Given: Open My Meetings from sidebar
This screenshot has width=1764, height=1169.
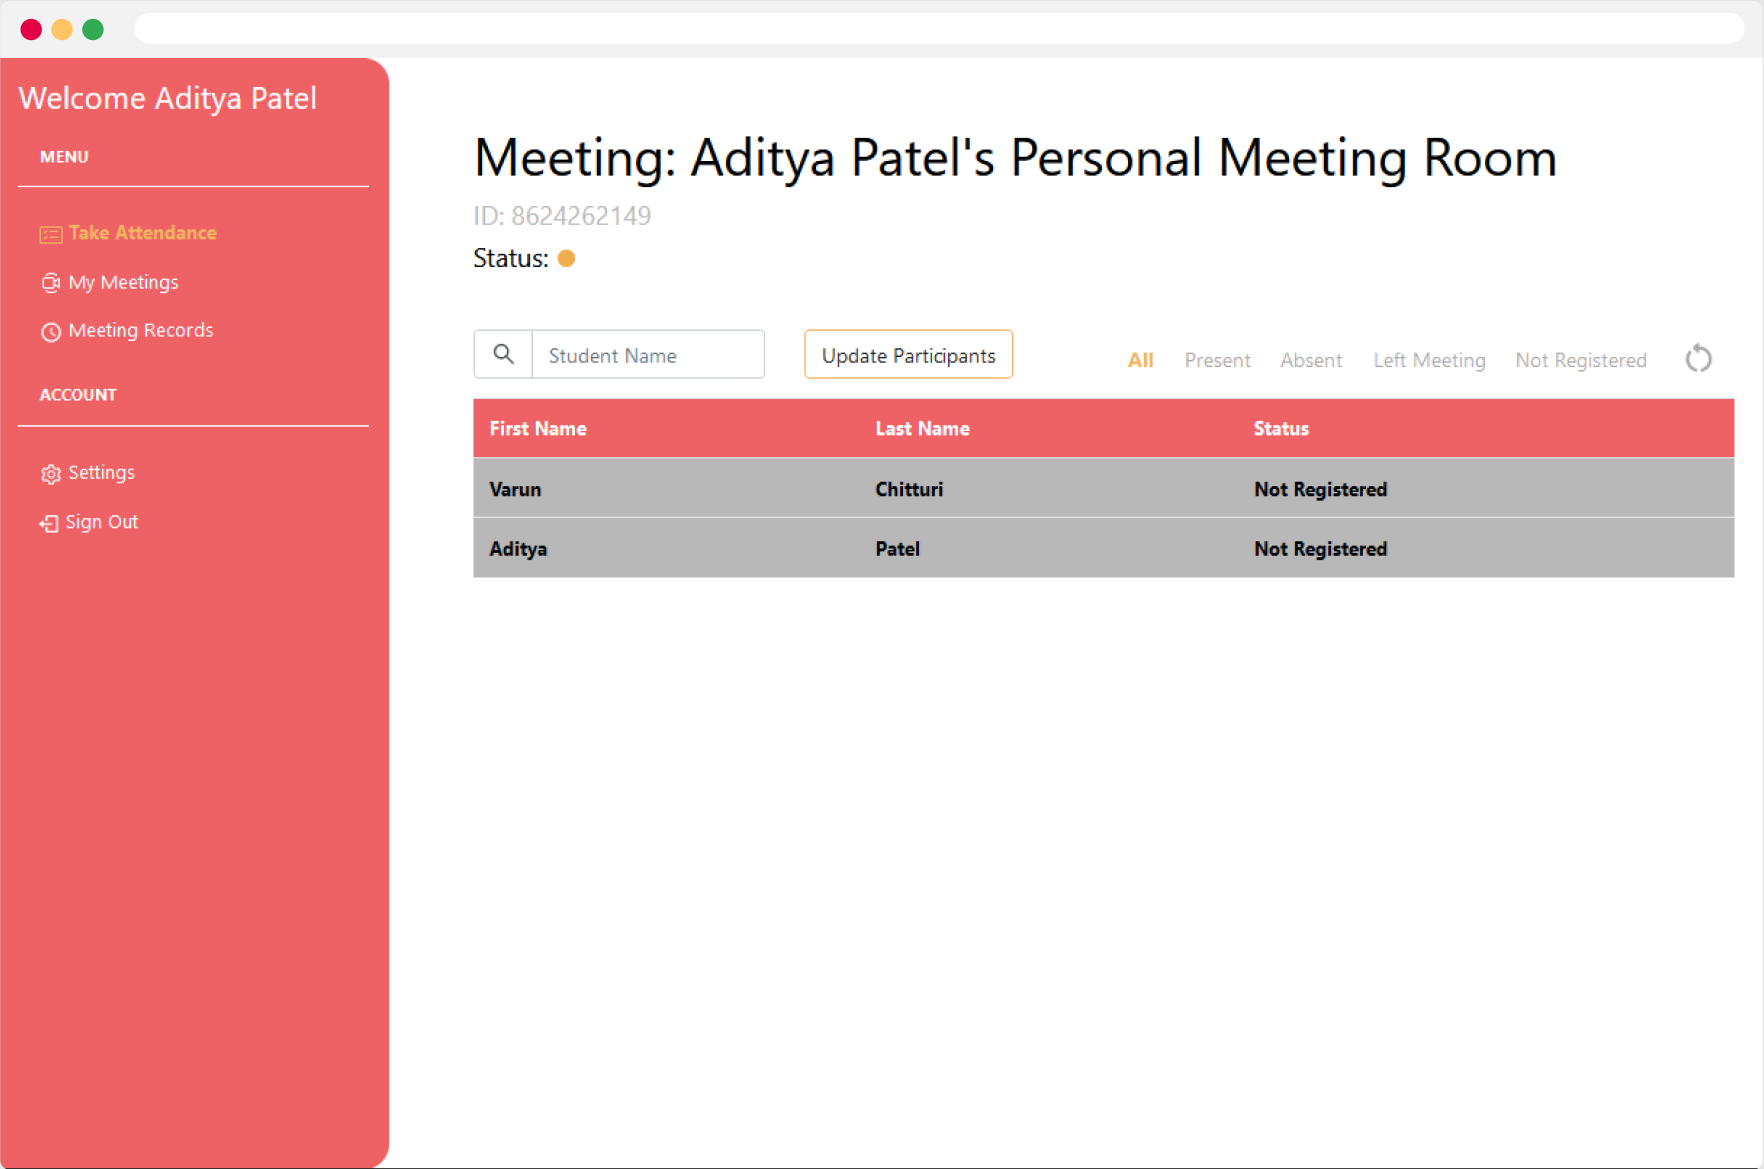Looking at the screenshot, I should 123,283.
